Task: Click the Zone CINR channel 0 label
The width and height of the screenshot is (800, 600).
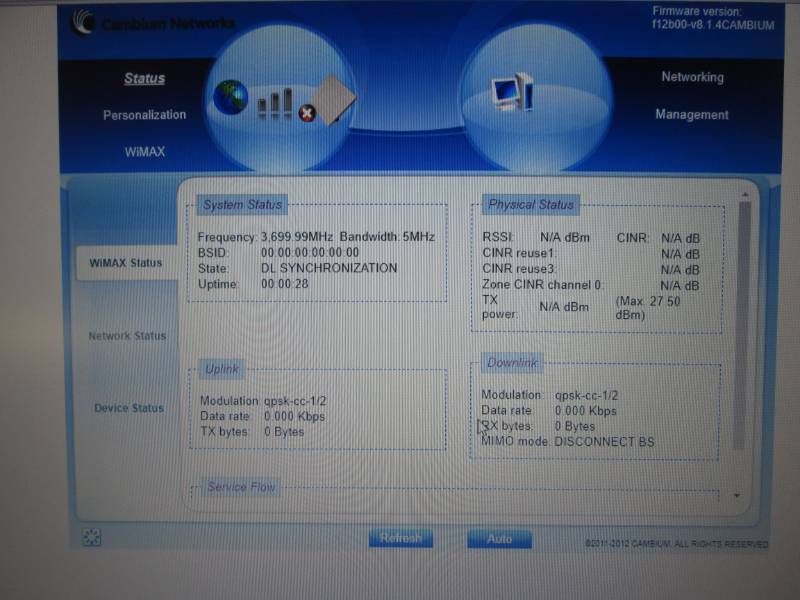Action: point(542,285)
